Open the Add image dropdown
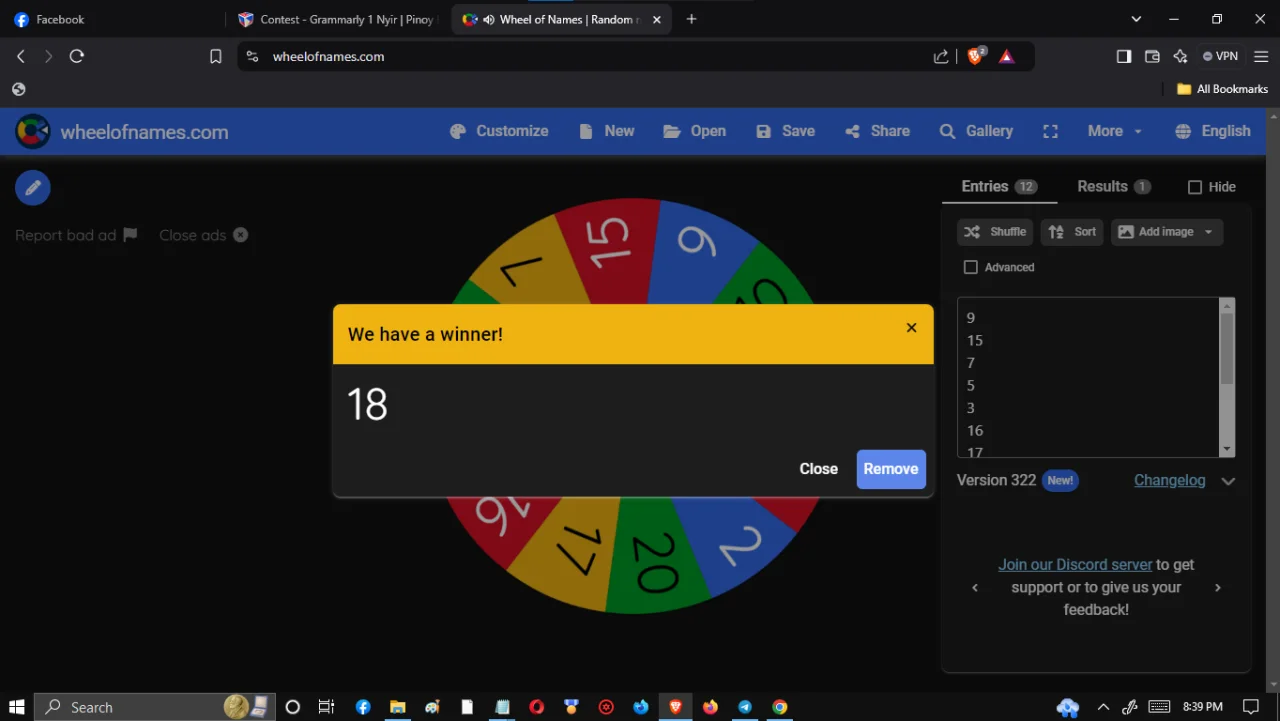The height and width of the screenshot is (721, 1280). click(1167, 232)
